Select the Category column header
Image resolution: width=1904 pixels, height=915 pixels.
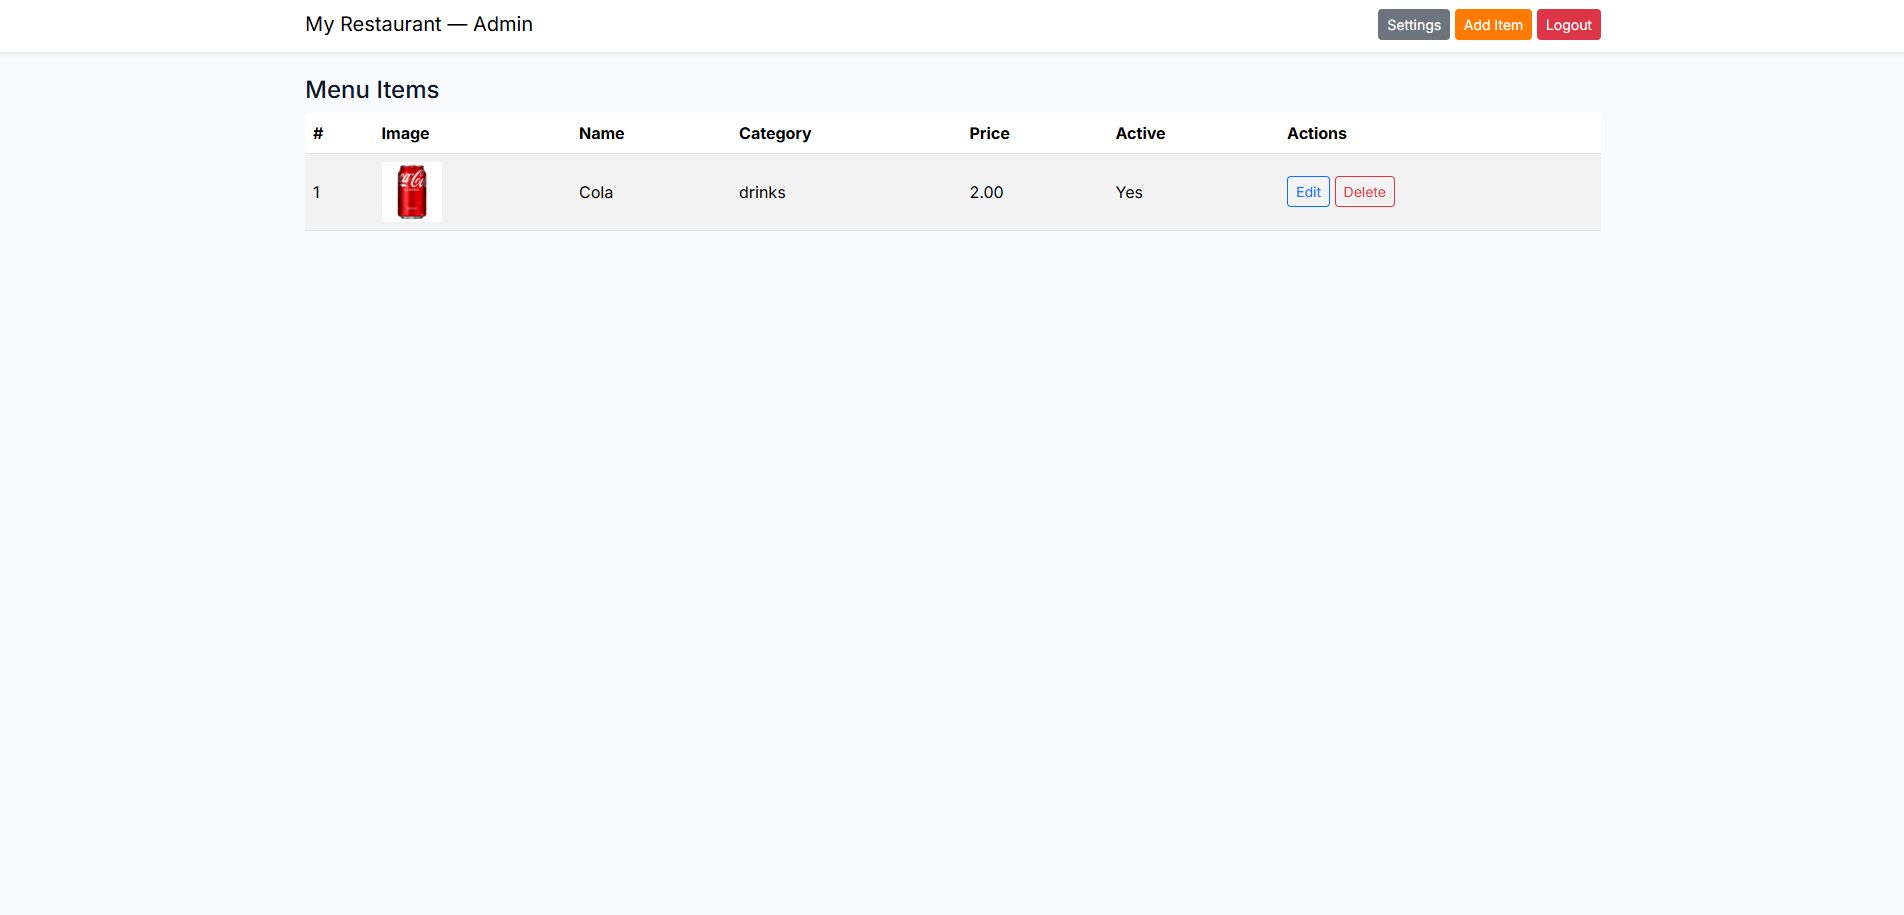point(775,133)
